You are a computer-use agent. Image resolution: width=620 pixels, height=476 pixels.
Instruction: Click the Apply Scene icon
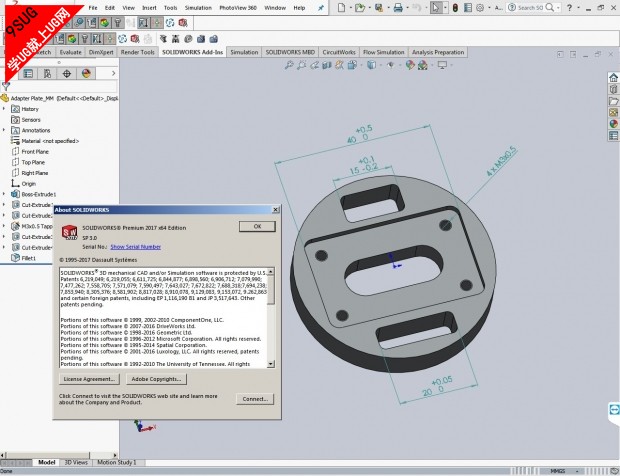423,65
